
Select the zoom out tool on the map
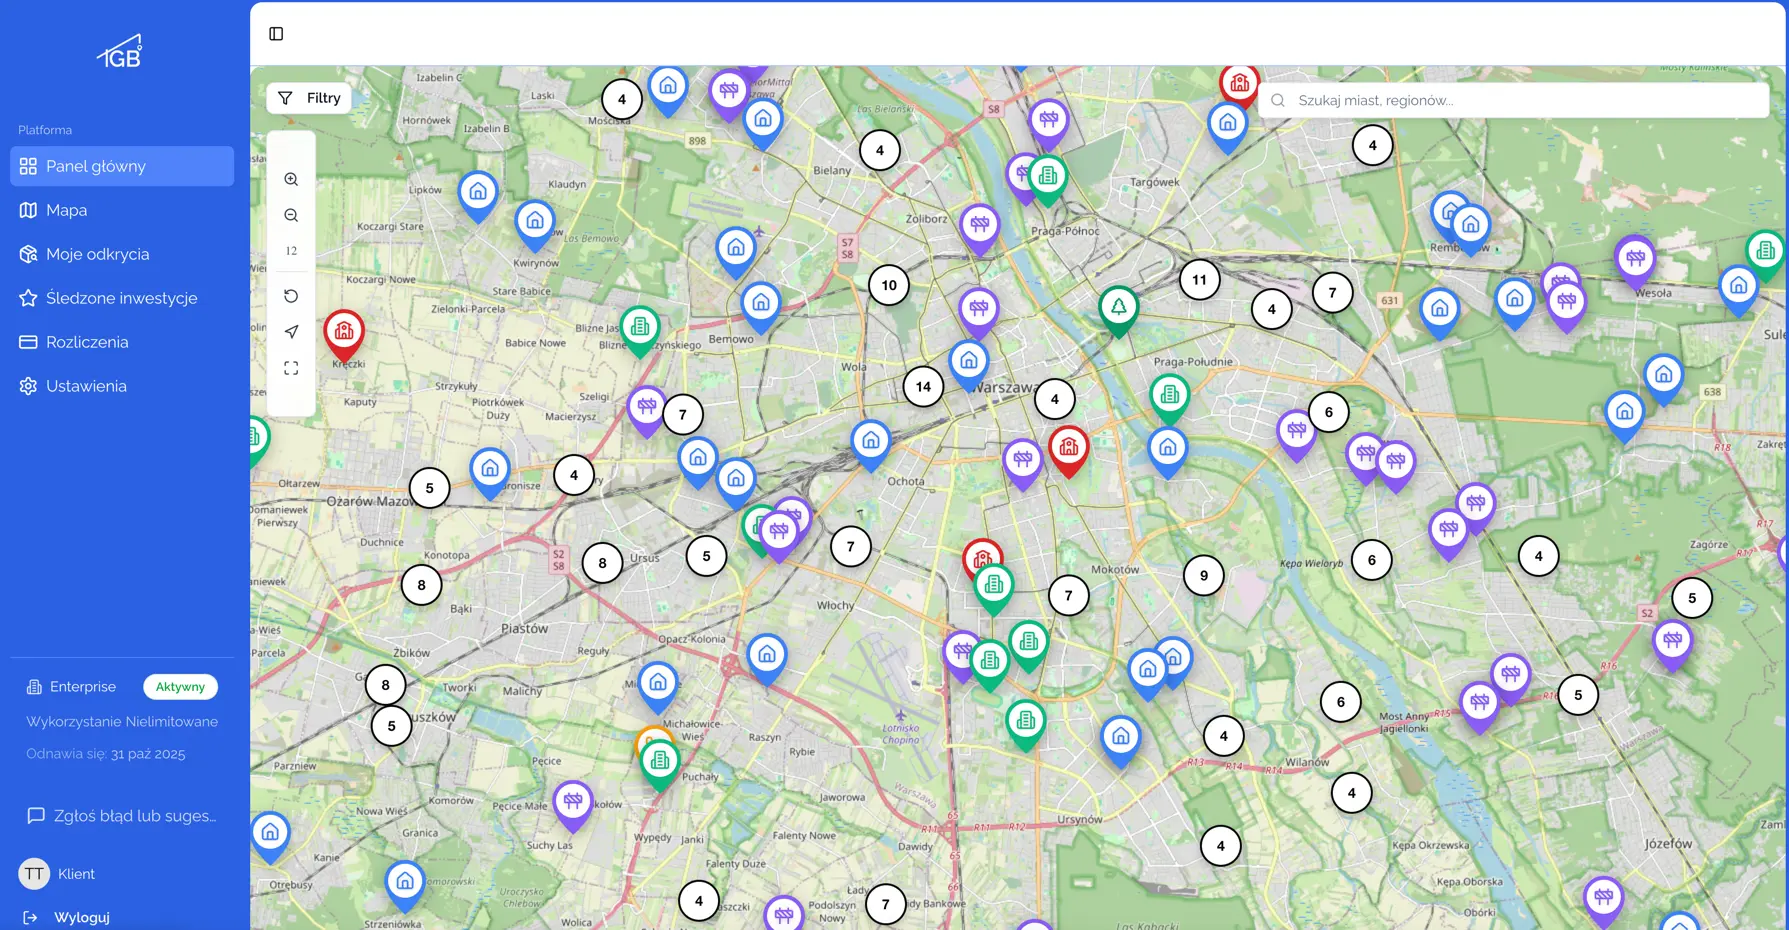(x=291, y=214)
